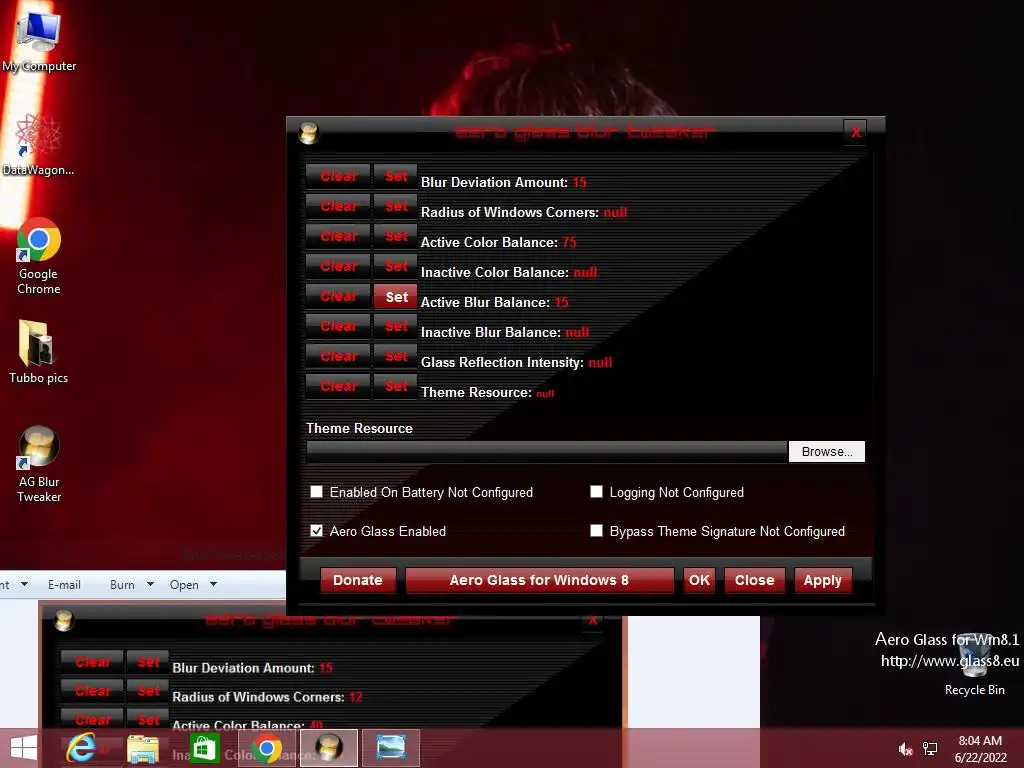Toggle Enabled On Battery checkbox

coord(317,492)
